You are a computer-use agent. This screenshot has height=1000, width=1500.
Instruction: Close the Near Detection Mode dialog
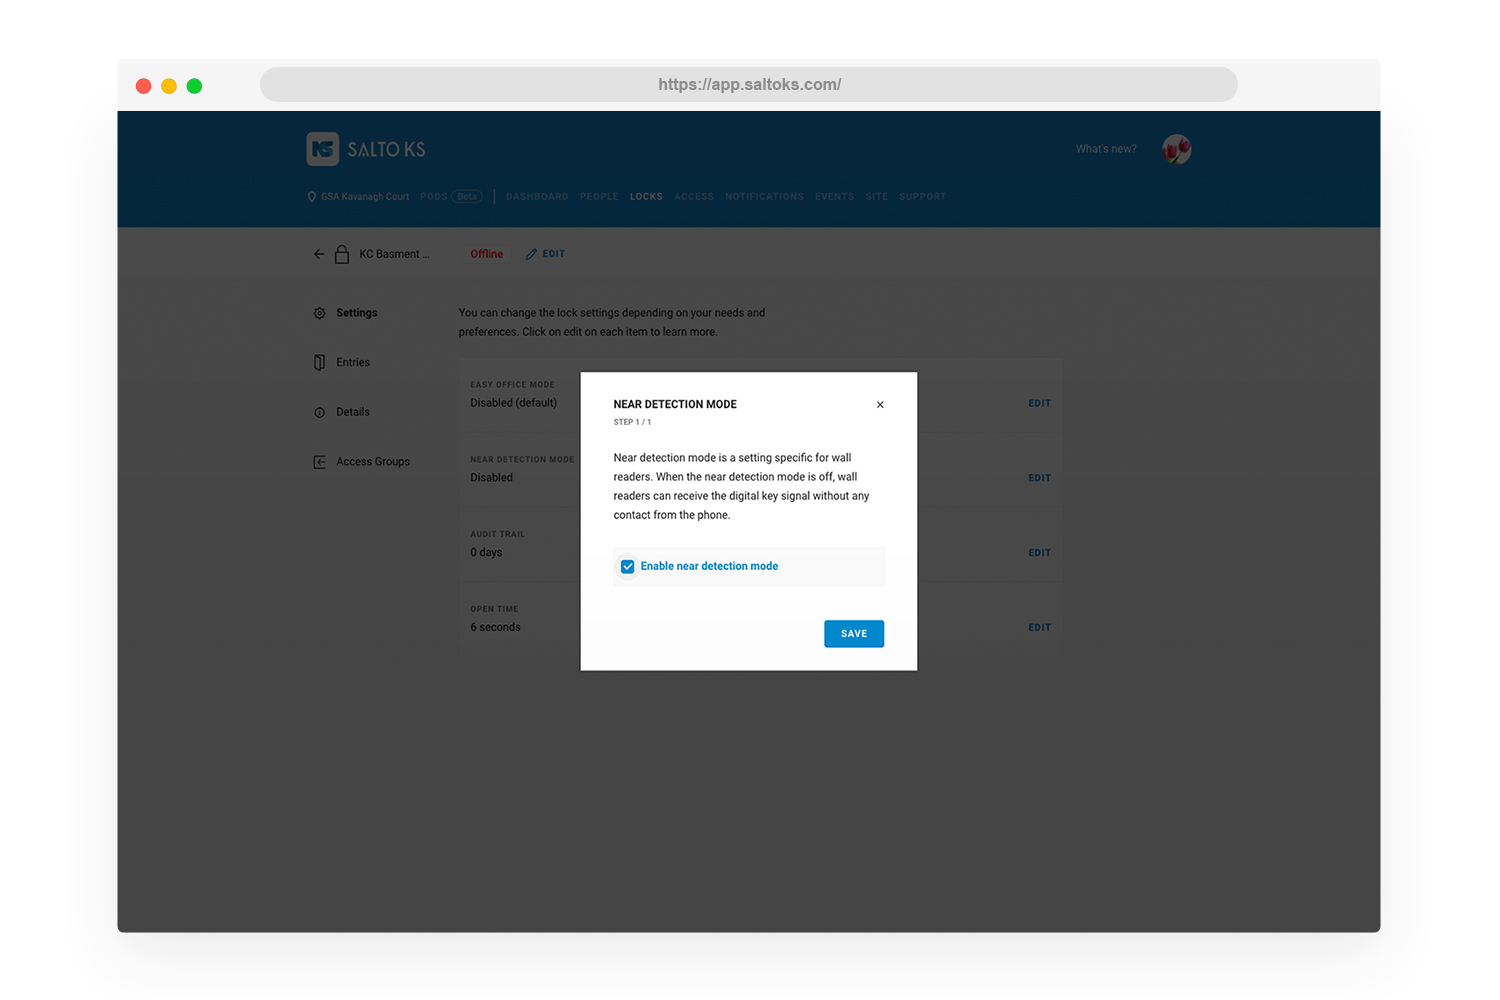click(x=880, y=405)
